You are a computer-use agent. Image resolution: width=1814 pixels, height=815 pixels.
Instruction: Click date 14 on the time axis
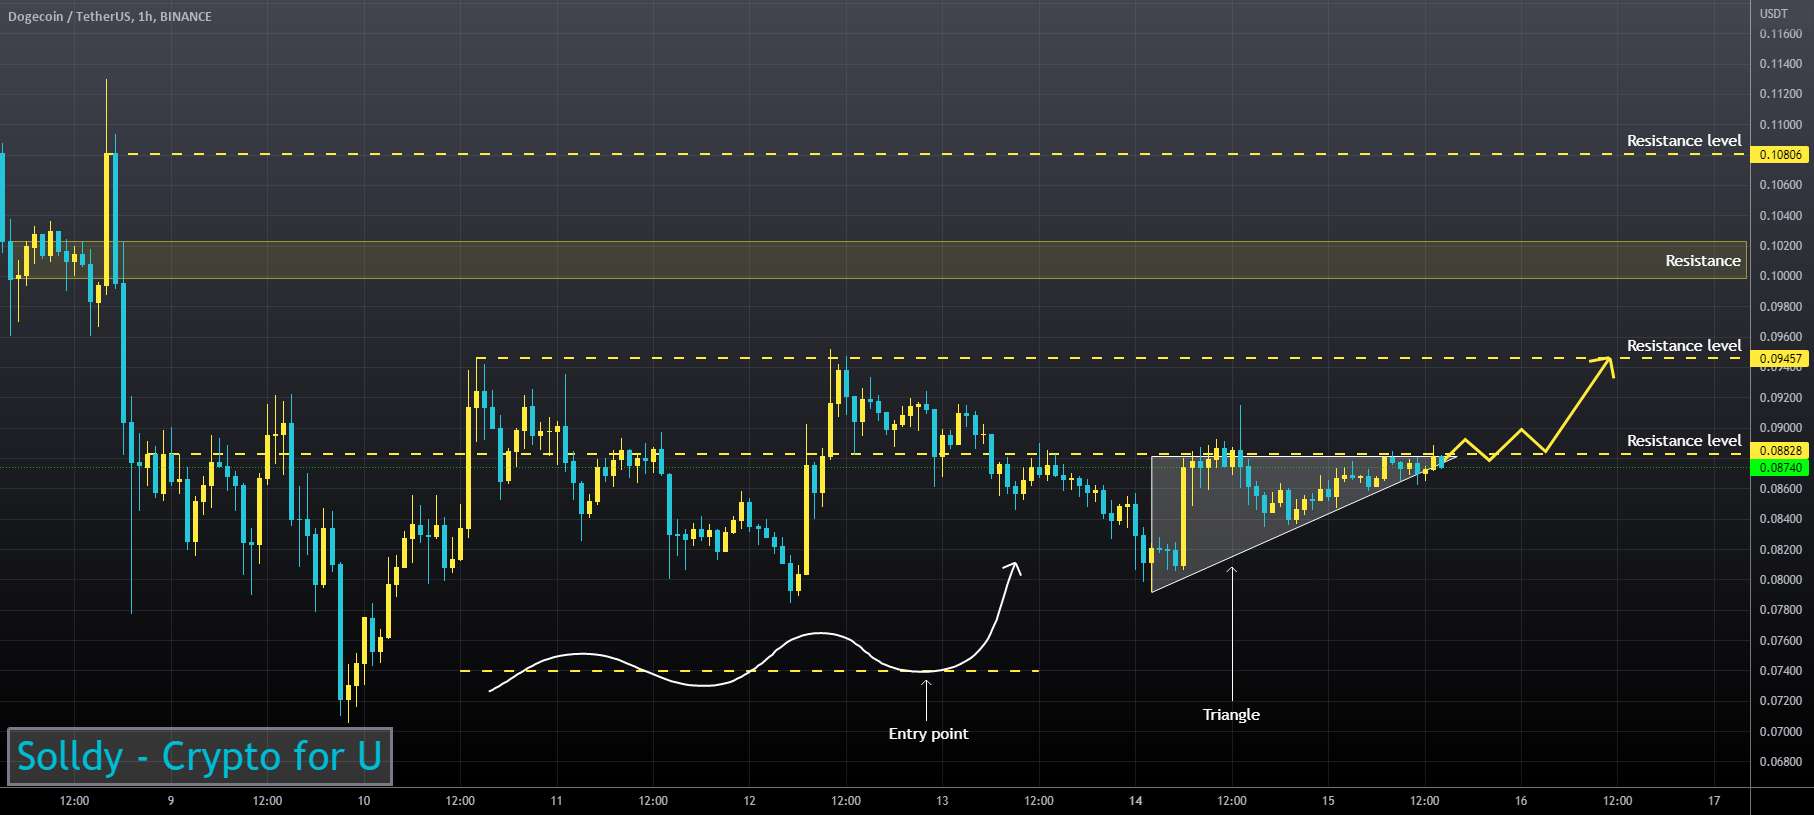click(x=1135, y=801)
